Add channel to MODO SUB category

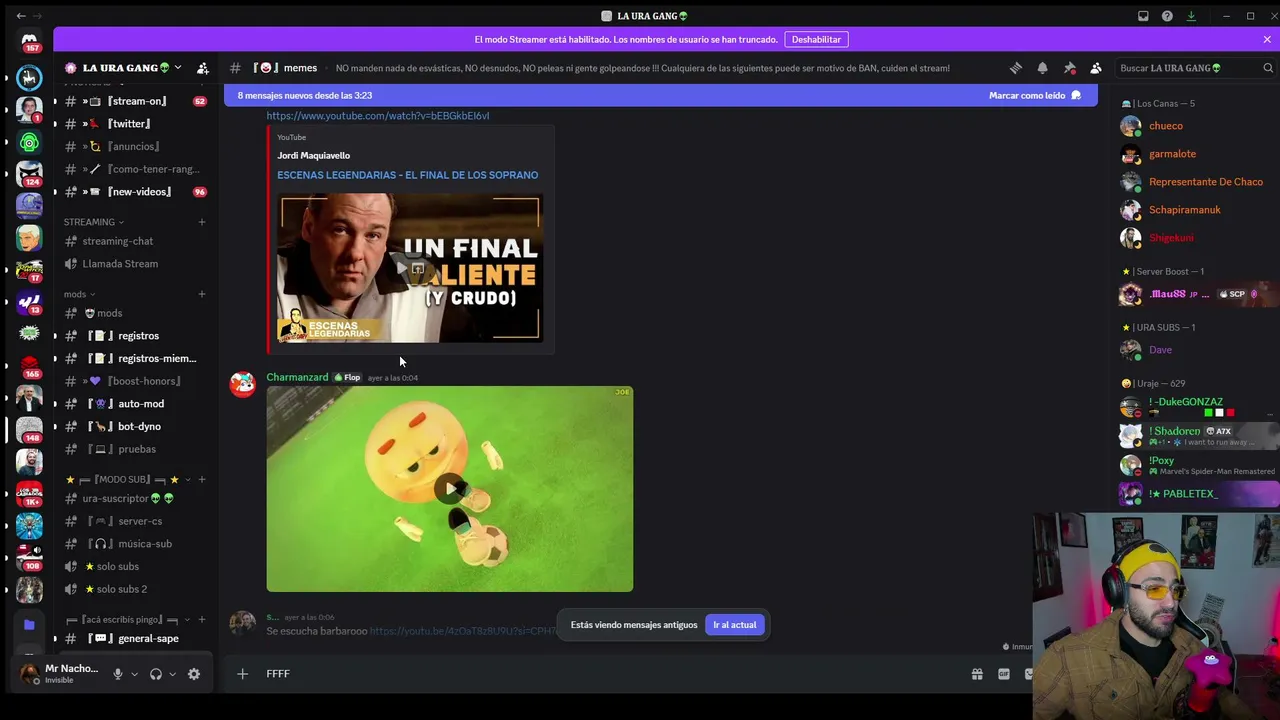(x=202, y=479)
